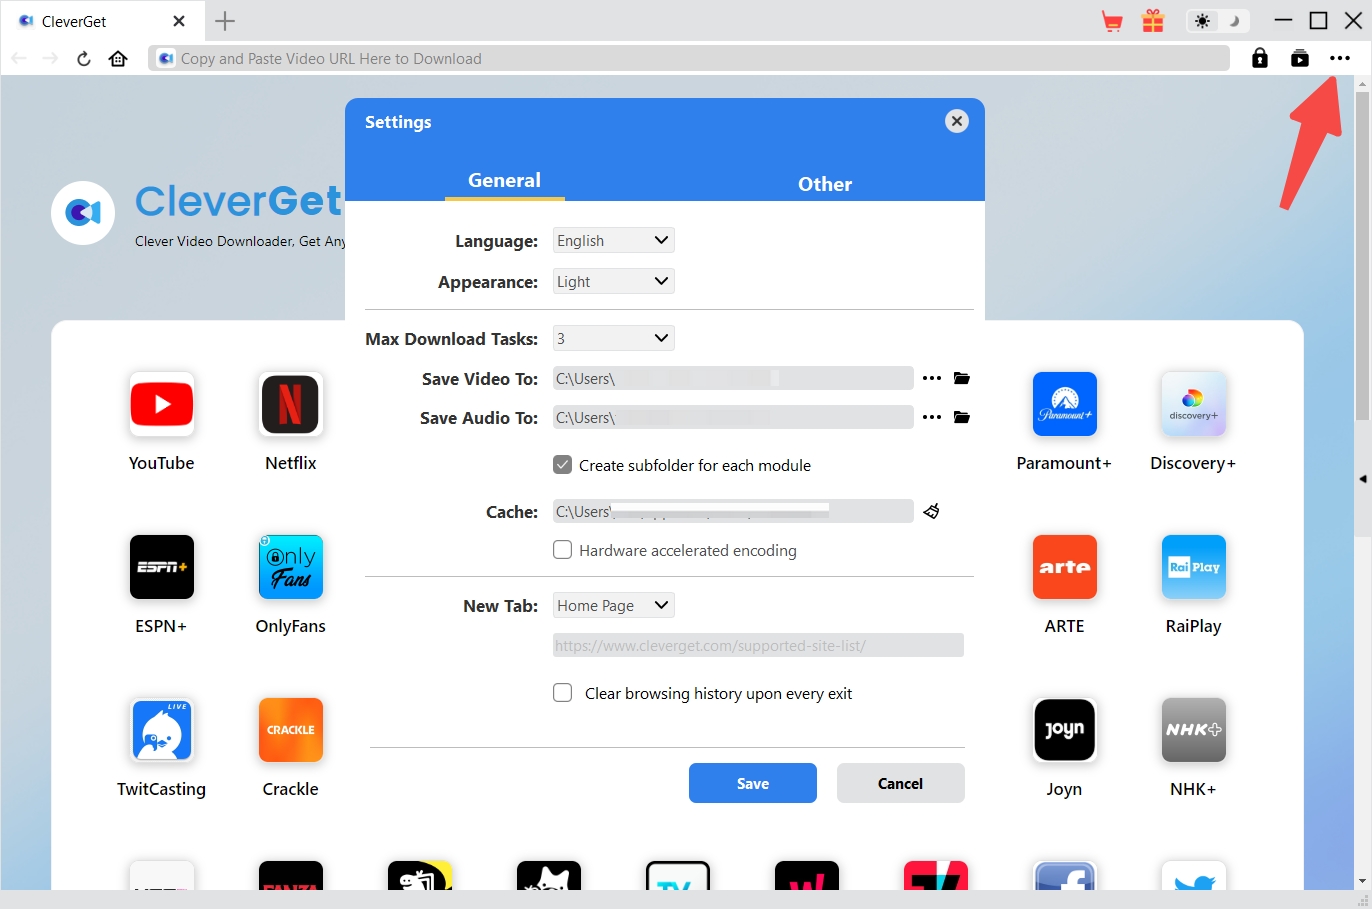This screenshot has height=909, width=1372.
Task: Click the Cache path field
Action: 733,511
